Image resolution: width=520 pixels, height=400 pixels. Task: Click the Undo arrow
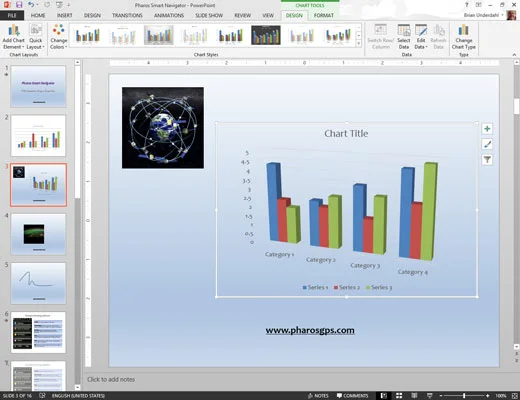click(31, 5)
